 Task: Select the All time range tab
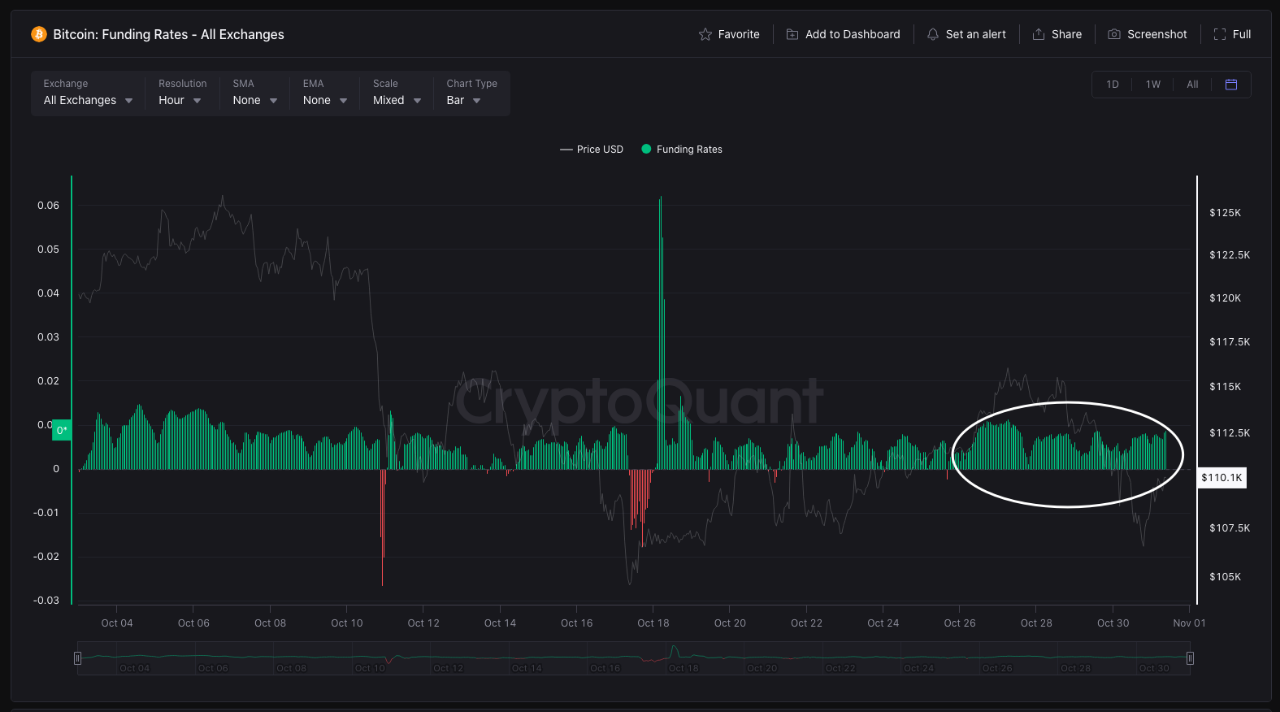(1192, 84)
